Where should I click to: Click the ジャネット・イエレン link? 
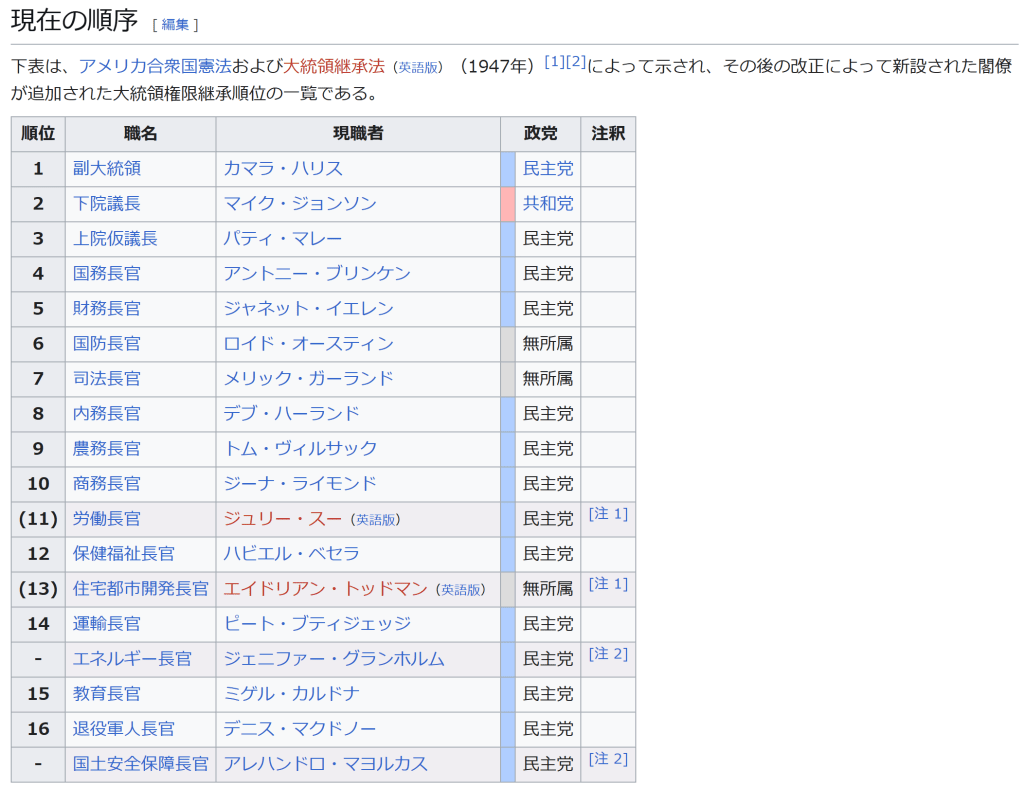308,309
